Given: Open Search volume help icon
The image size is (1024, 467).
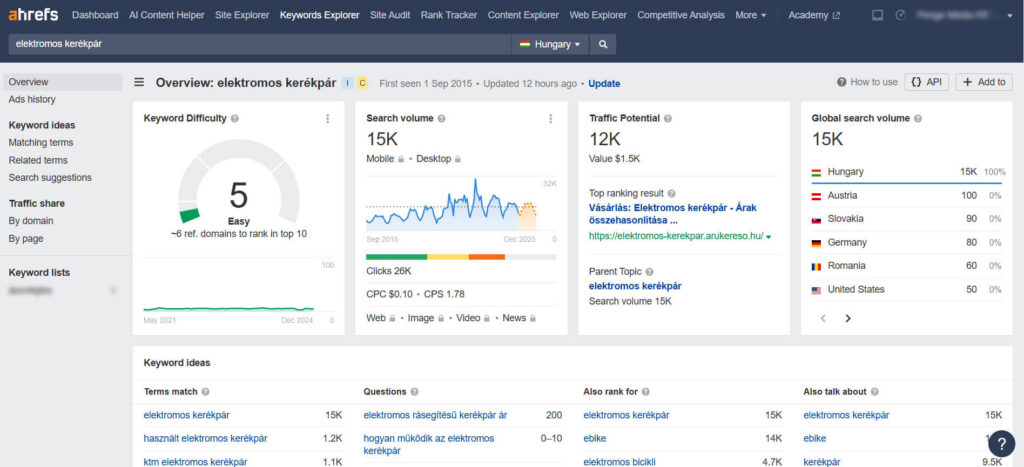Looking at the screenshot, I should coord(441,119).
